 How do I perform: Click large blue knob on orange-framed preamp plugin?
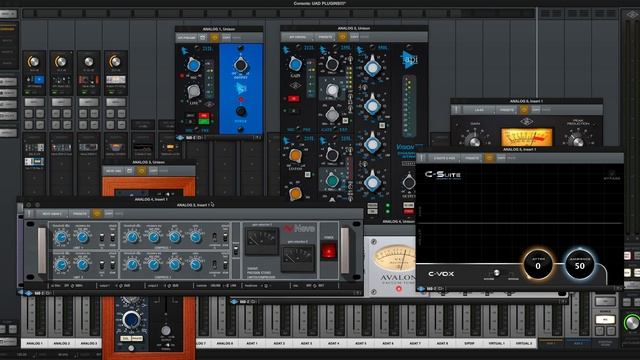(x=131, y=320)
